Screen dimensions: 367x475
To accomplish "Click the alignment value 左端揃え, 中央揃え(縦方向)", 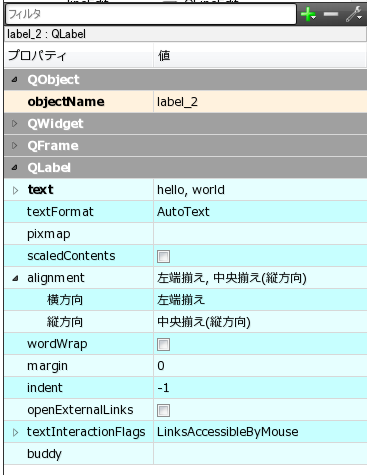I will click(232, 278).
